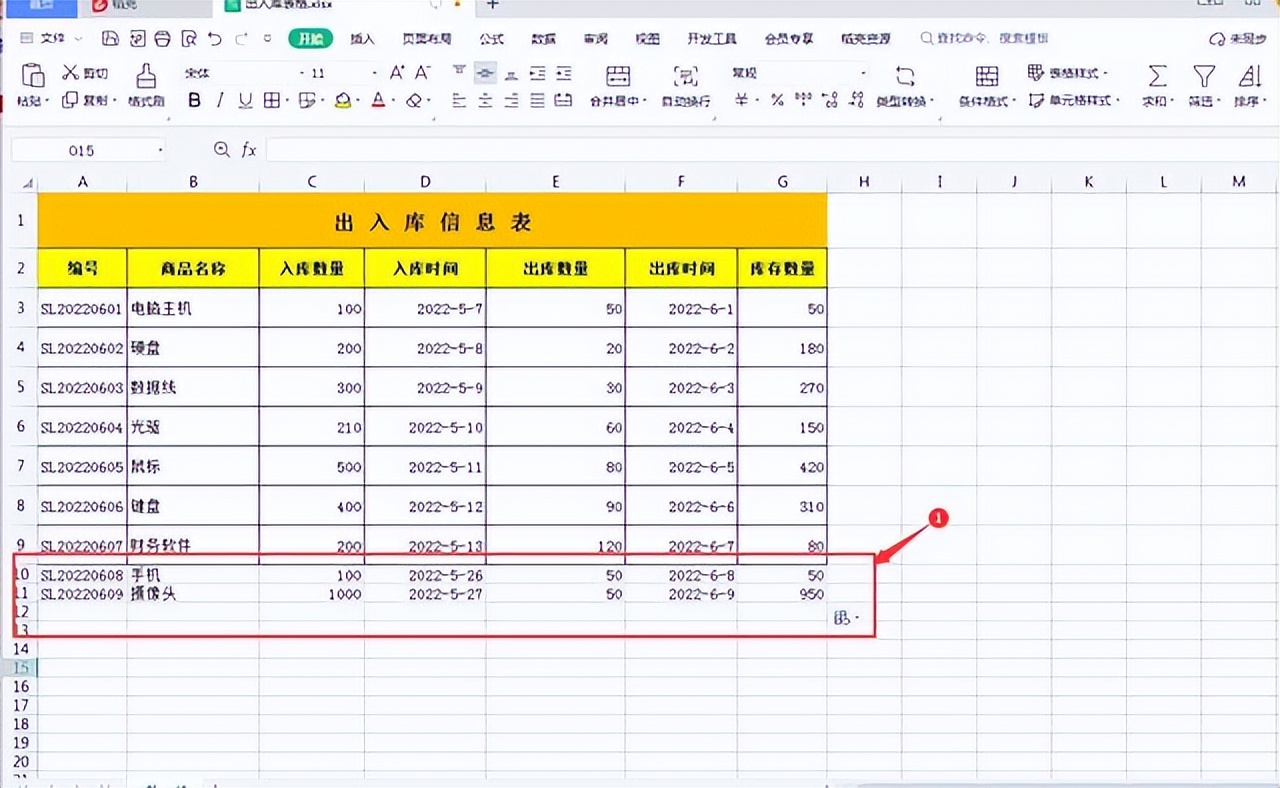The width and height of the screenshot is (1280, 788).
Task: Align cell content to top
Action: coord(459,72)
